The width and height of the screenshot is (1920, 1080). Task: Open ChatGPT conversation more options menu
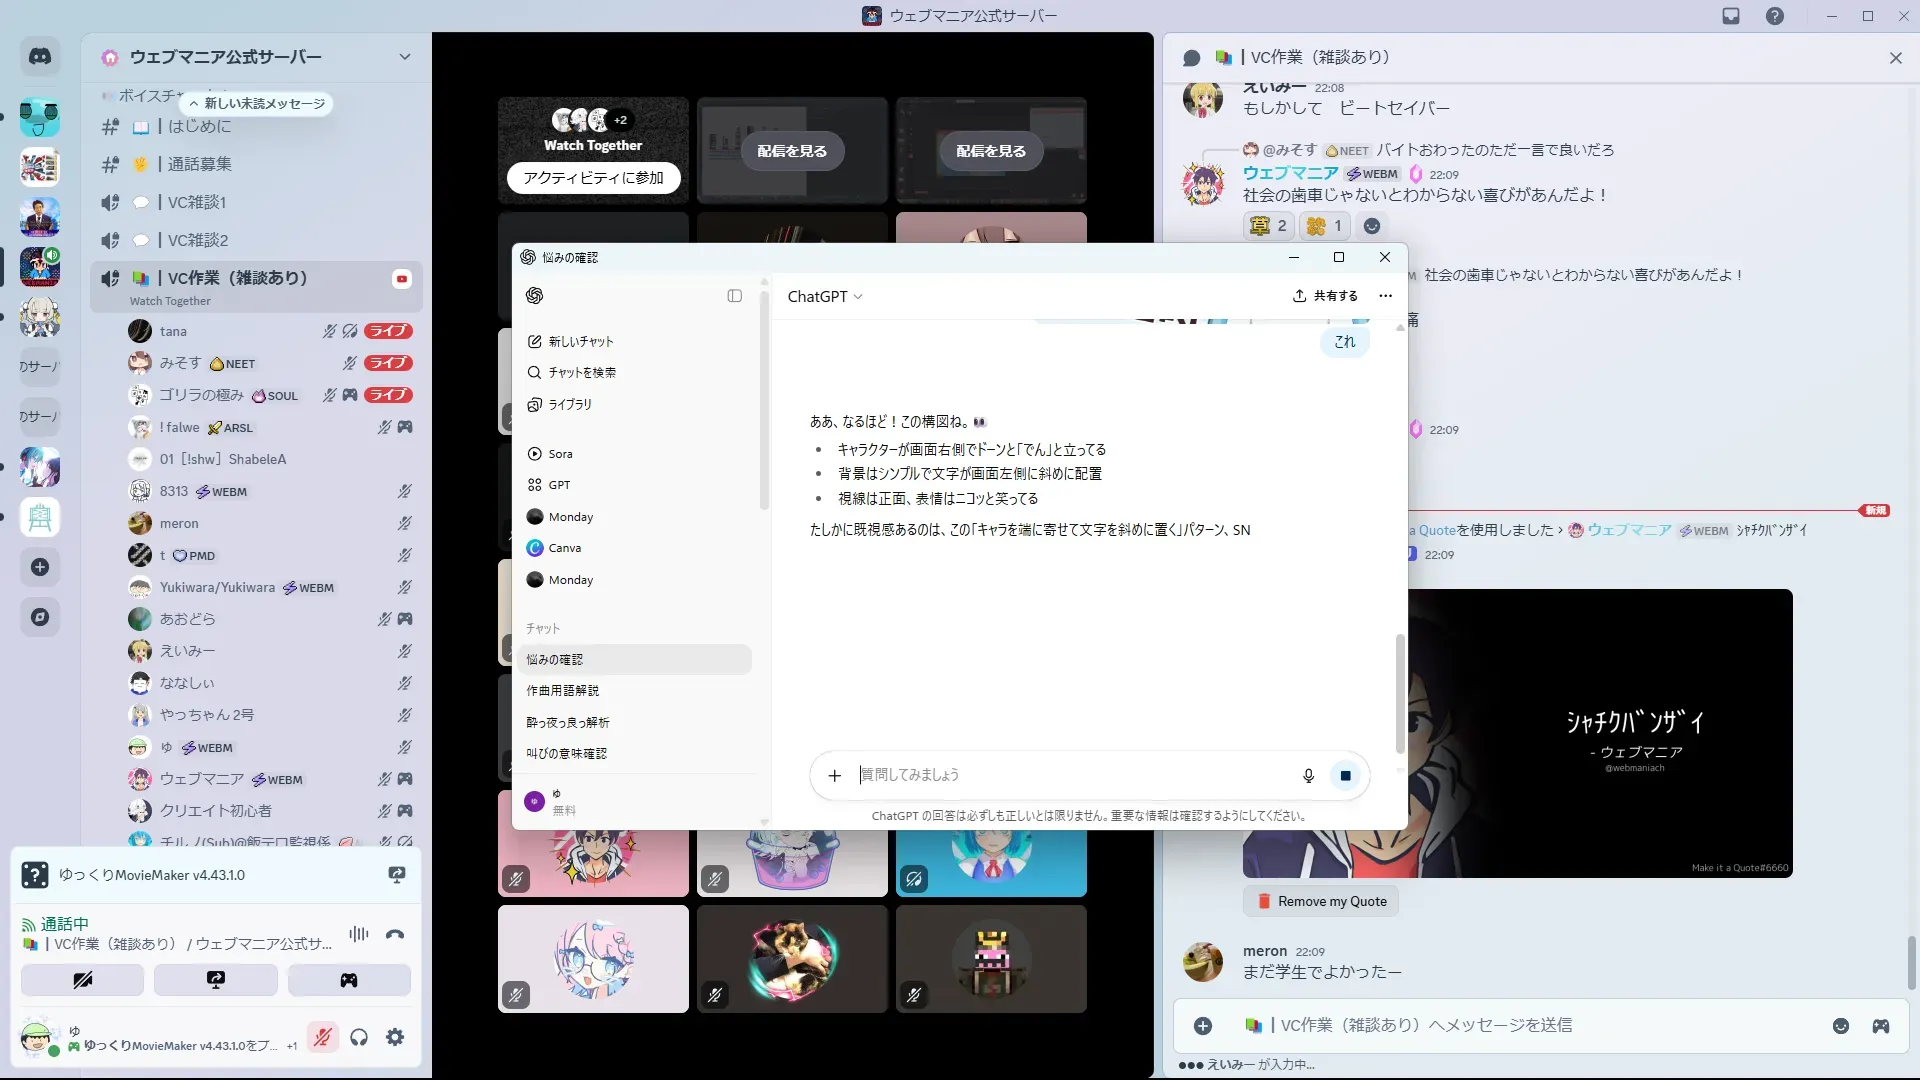click(x=1385, y=296)
